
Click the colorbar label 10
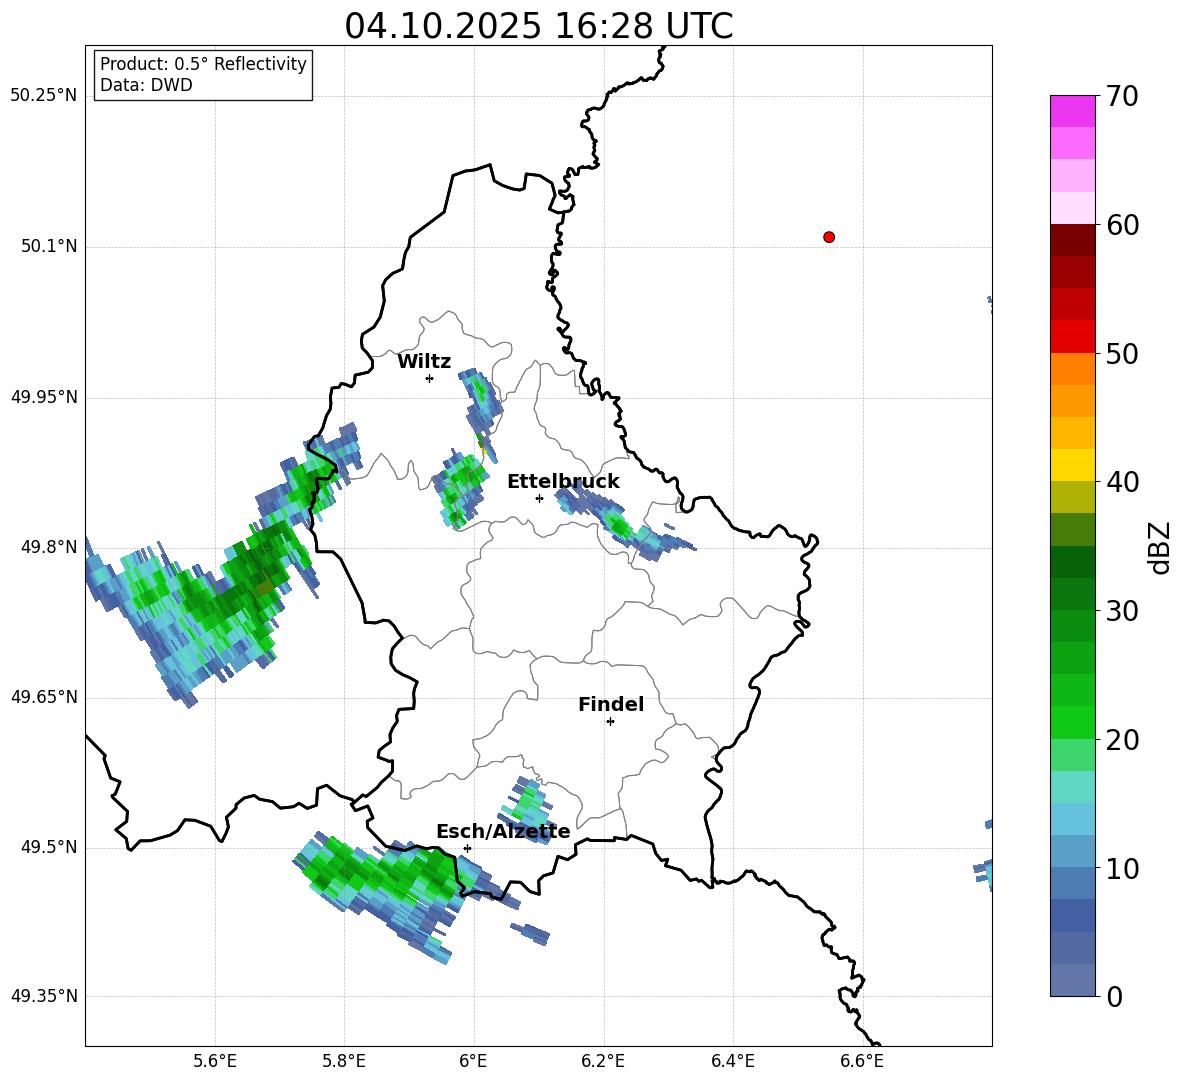pos(1122,868)
